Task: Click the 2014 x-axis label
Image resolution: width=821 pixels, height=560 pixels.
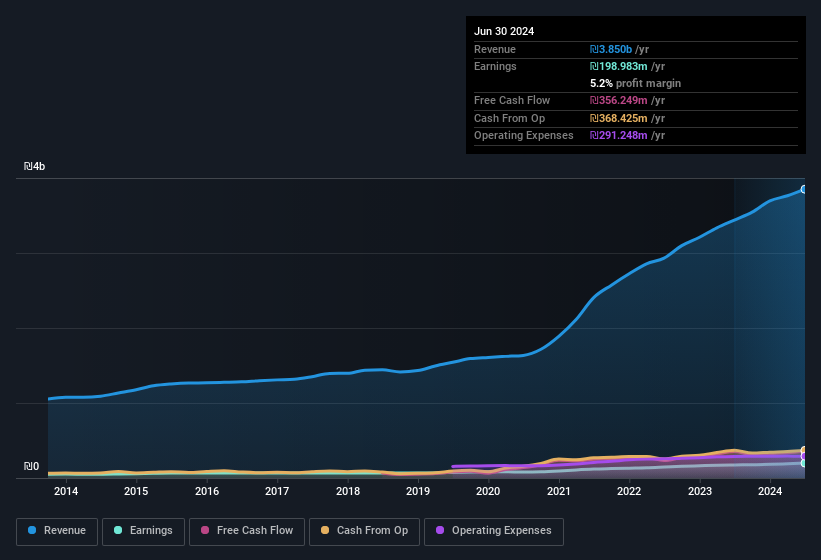Action: pos(66,491)
